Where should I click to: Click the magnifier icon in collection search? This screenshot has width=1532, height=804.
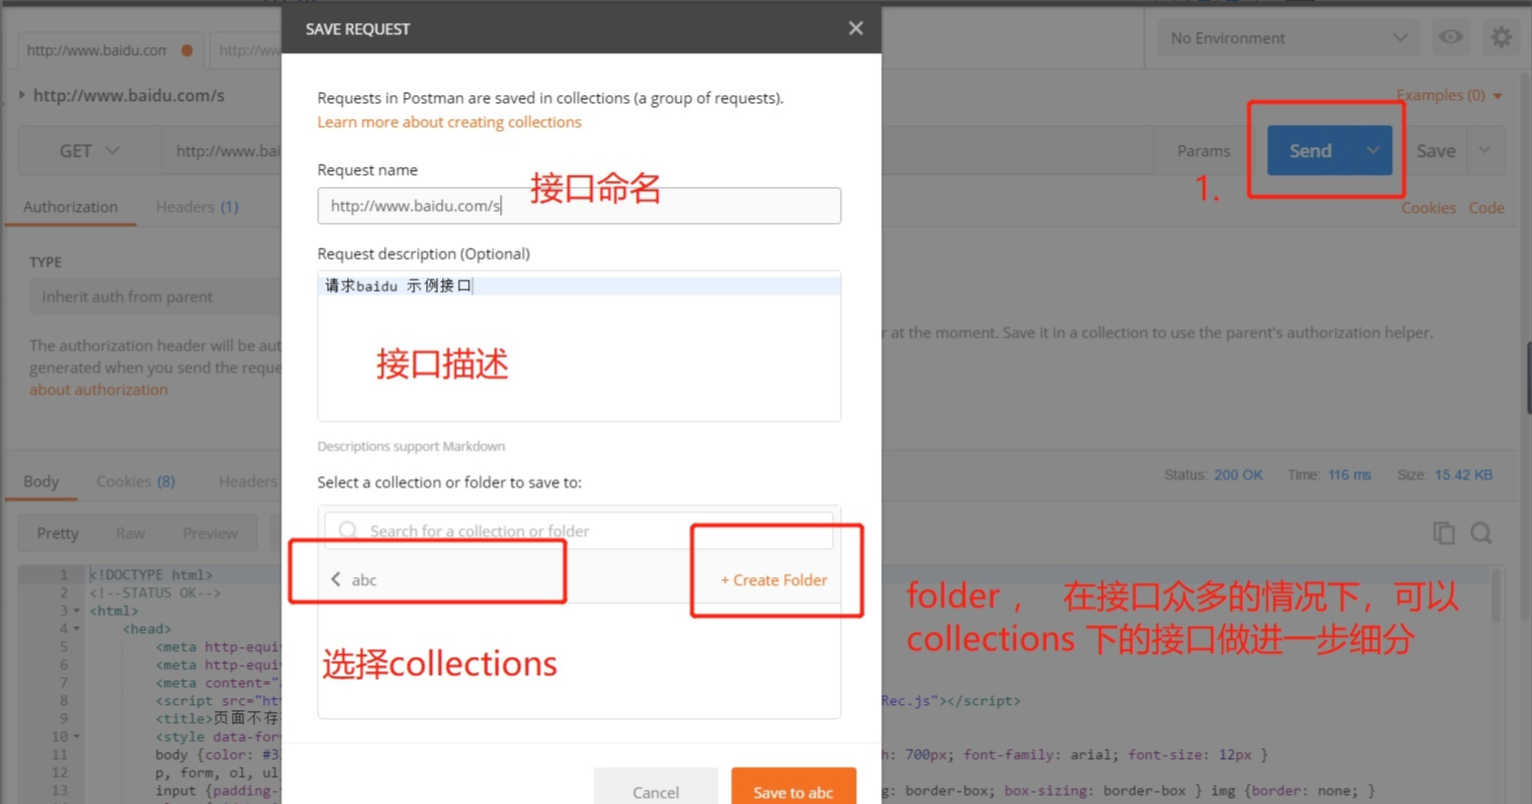coord(347,530)
